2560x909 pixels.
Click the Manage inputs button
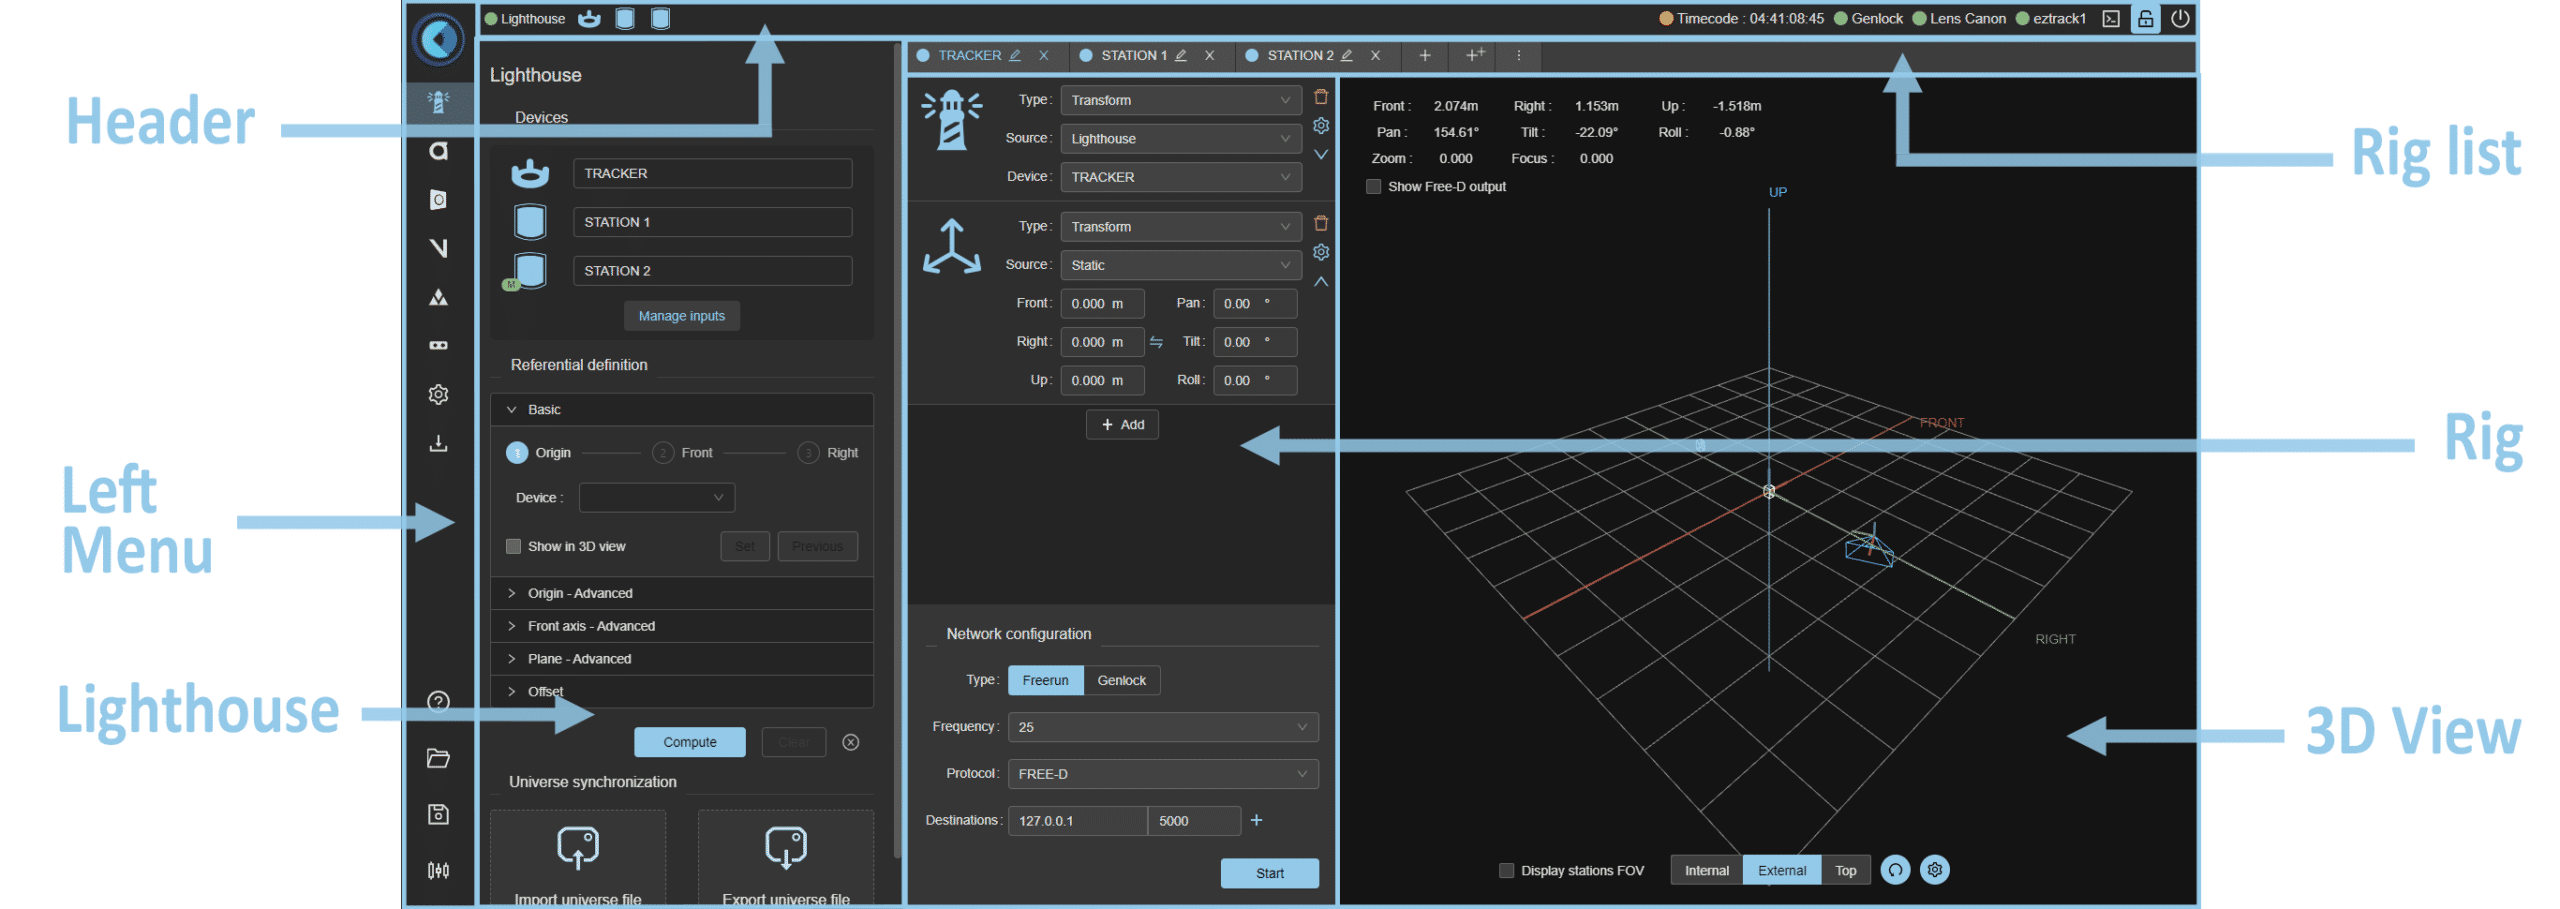(681, 316)
